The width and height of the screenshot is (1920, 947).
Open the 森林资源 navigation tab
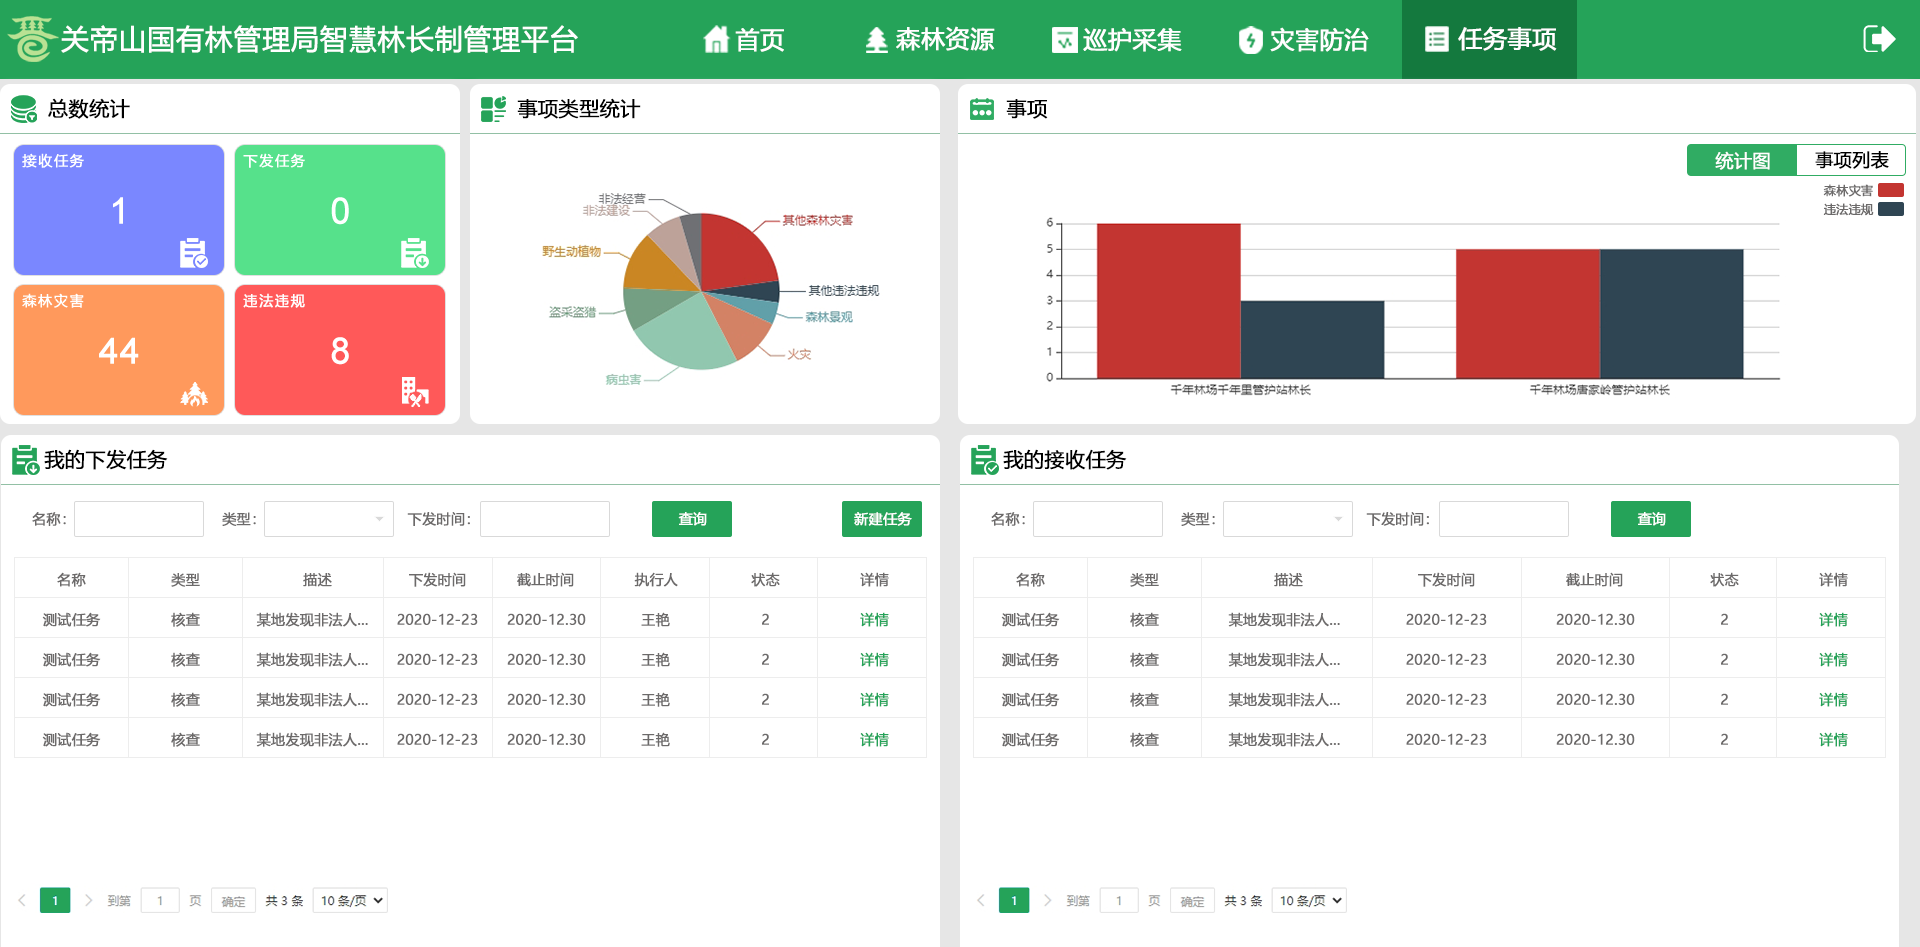pyautogui.click(x=929, y=40)
